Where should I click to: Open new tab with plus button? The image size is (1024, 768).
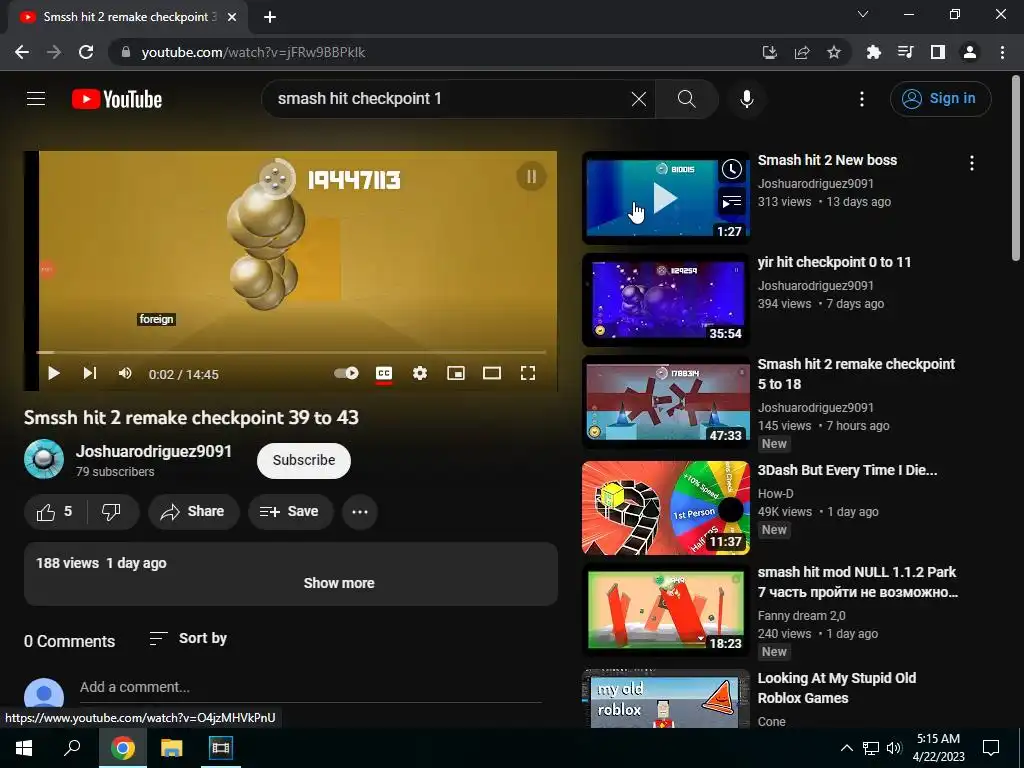point(270,18)
